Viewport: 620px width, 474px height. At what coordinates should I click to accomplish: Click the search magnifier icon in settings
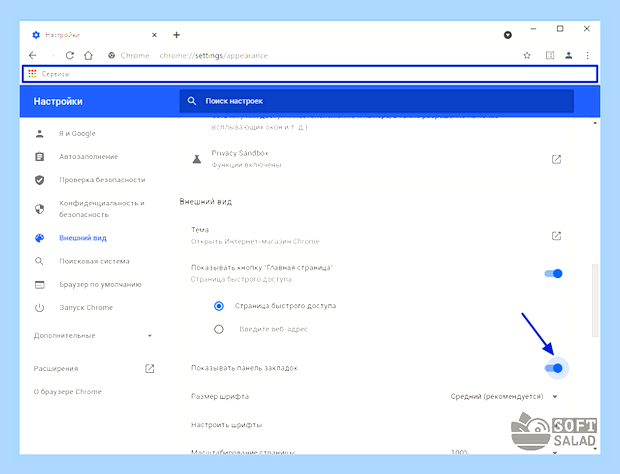coord(192,101)
